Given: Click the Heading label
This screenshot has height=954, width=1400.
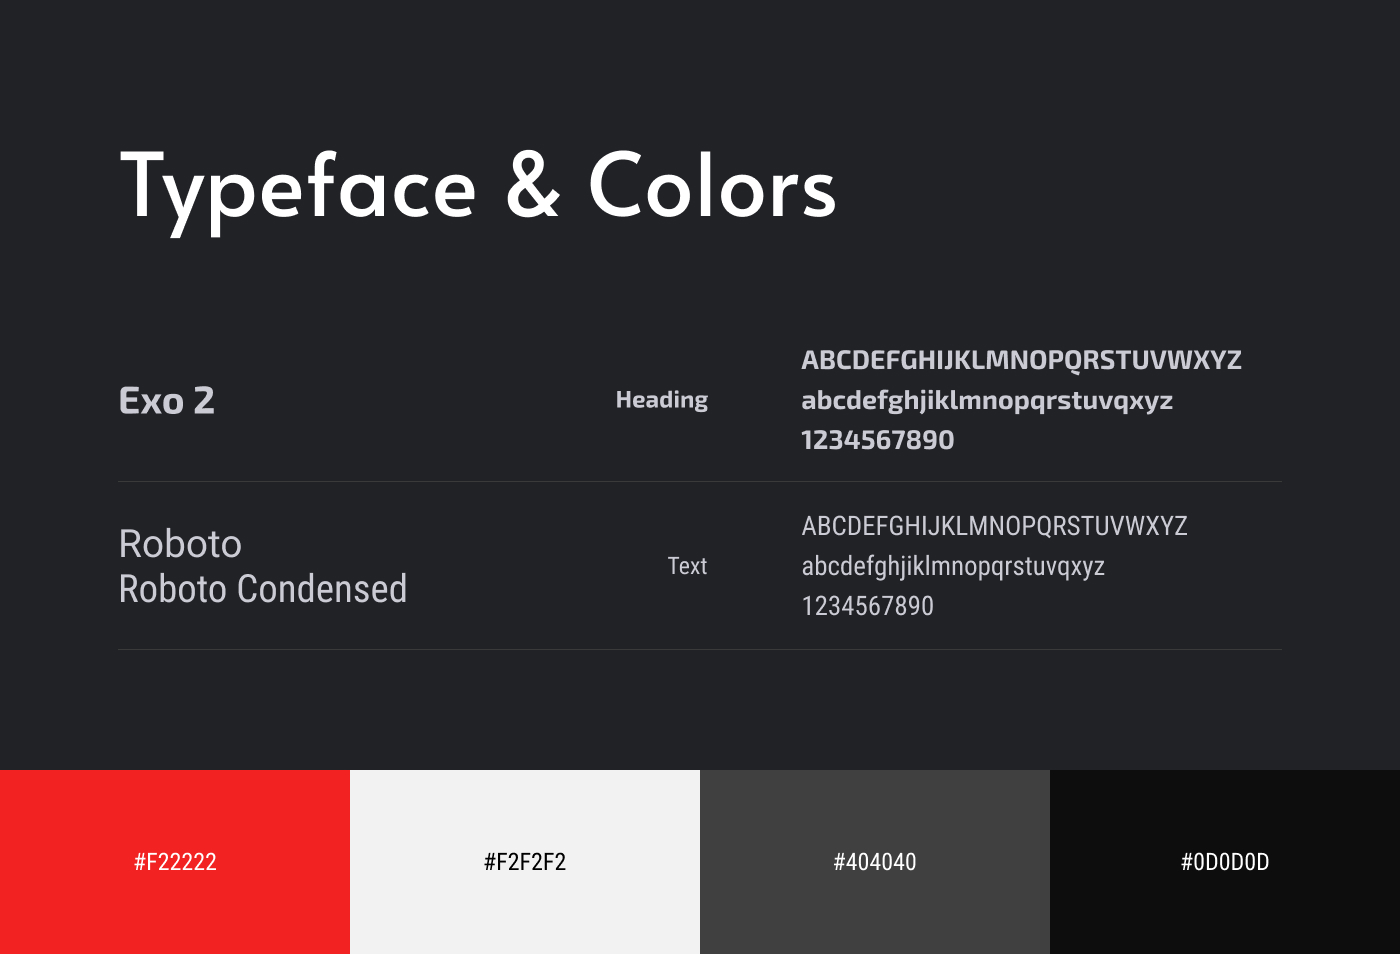Looking at the screenshot, I should tap(661, 400).
